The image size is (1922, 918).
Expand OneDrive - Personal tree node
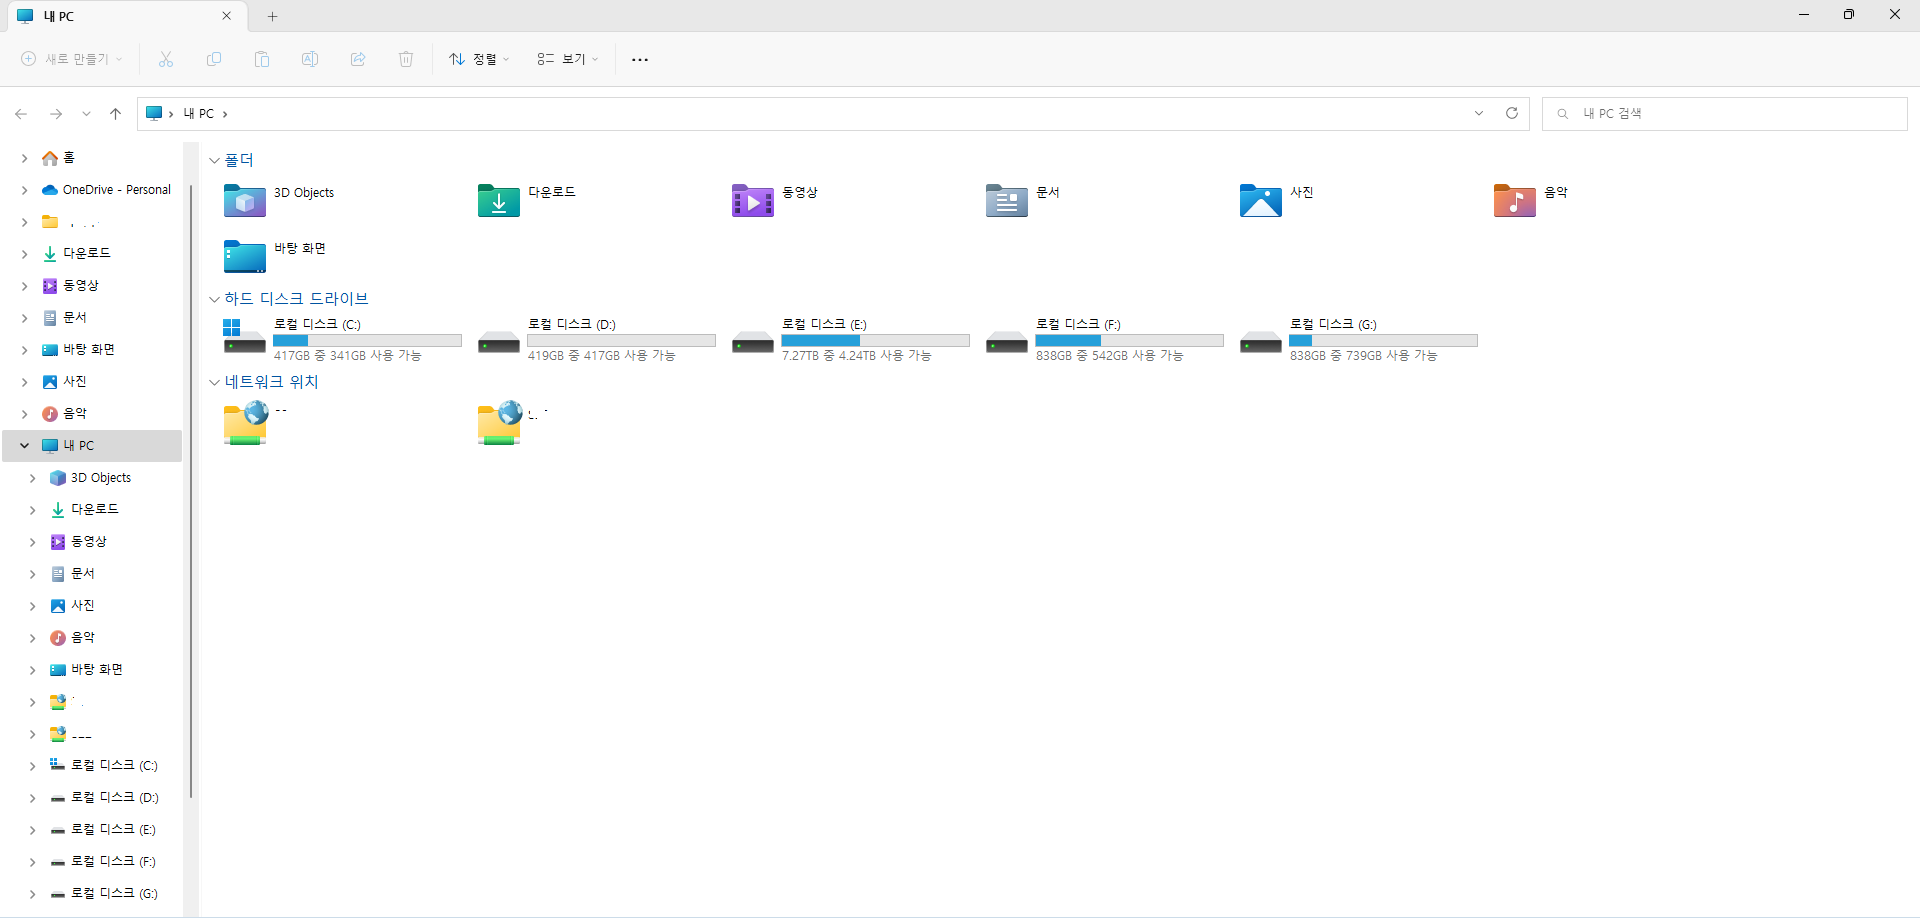[24, 190]
